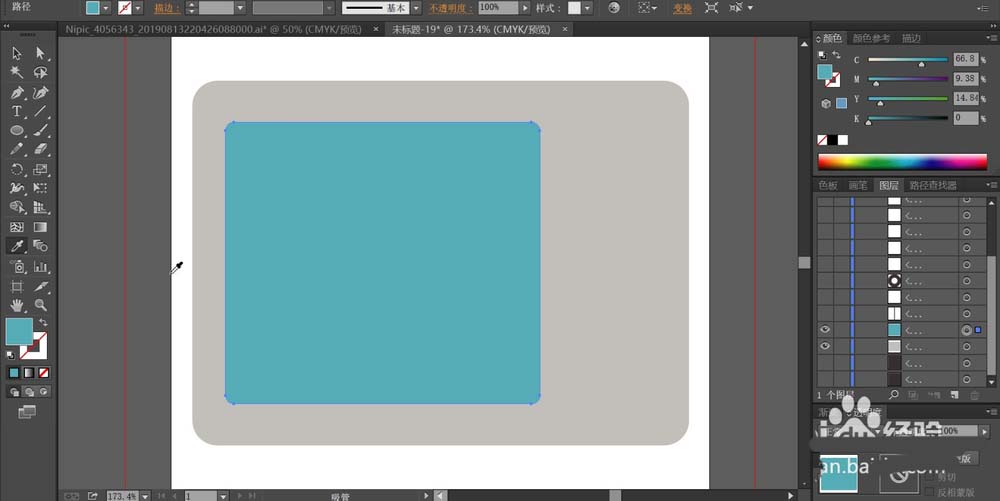Screen dimensions: 1000x501
Task: Choose the Magic Wand tool
Action: (17, 73)
